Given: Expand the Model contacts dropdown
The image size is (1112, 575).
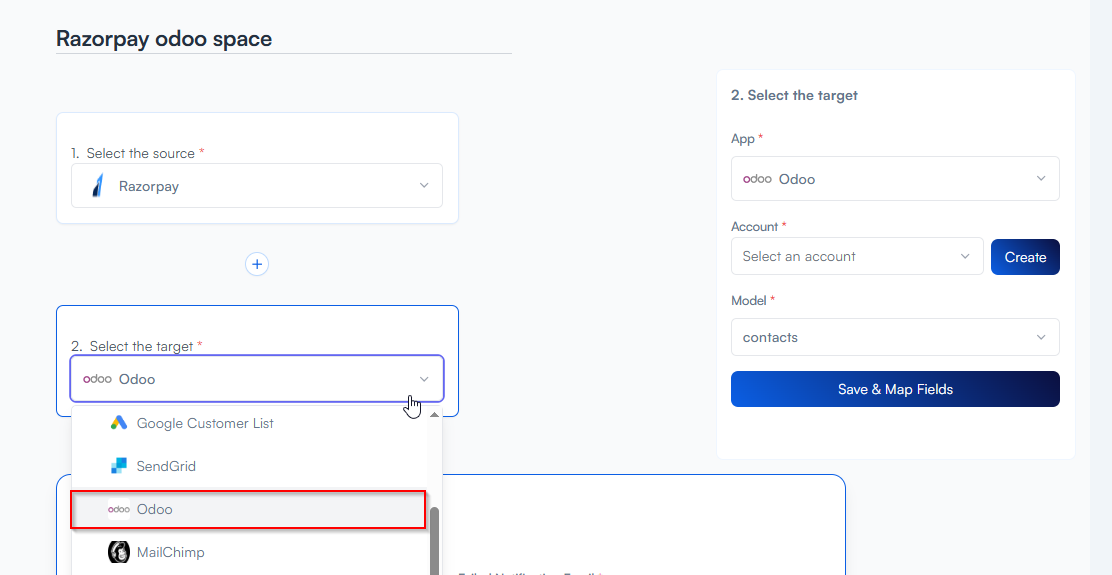Looking at the screenshot, I should click(x=1041, y=337).
